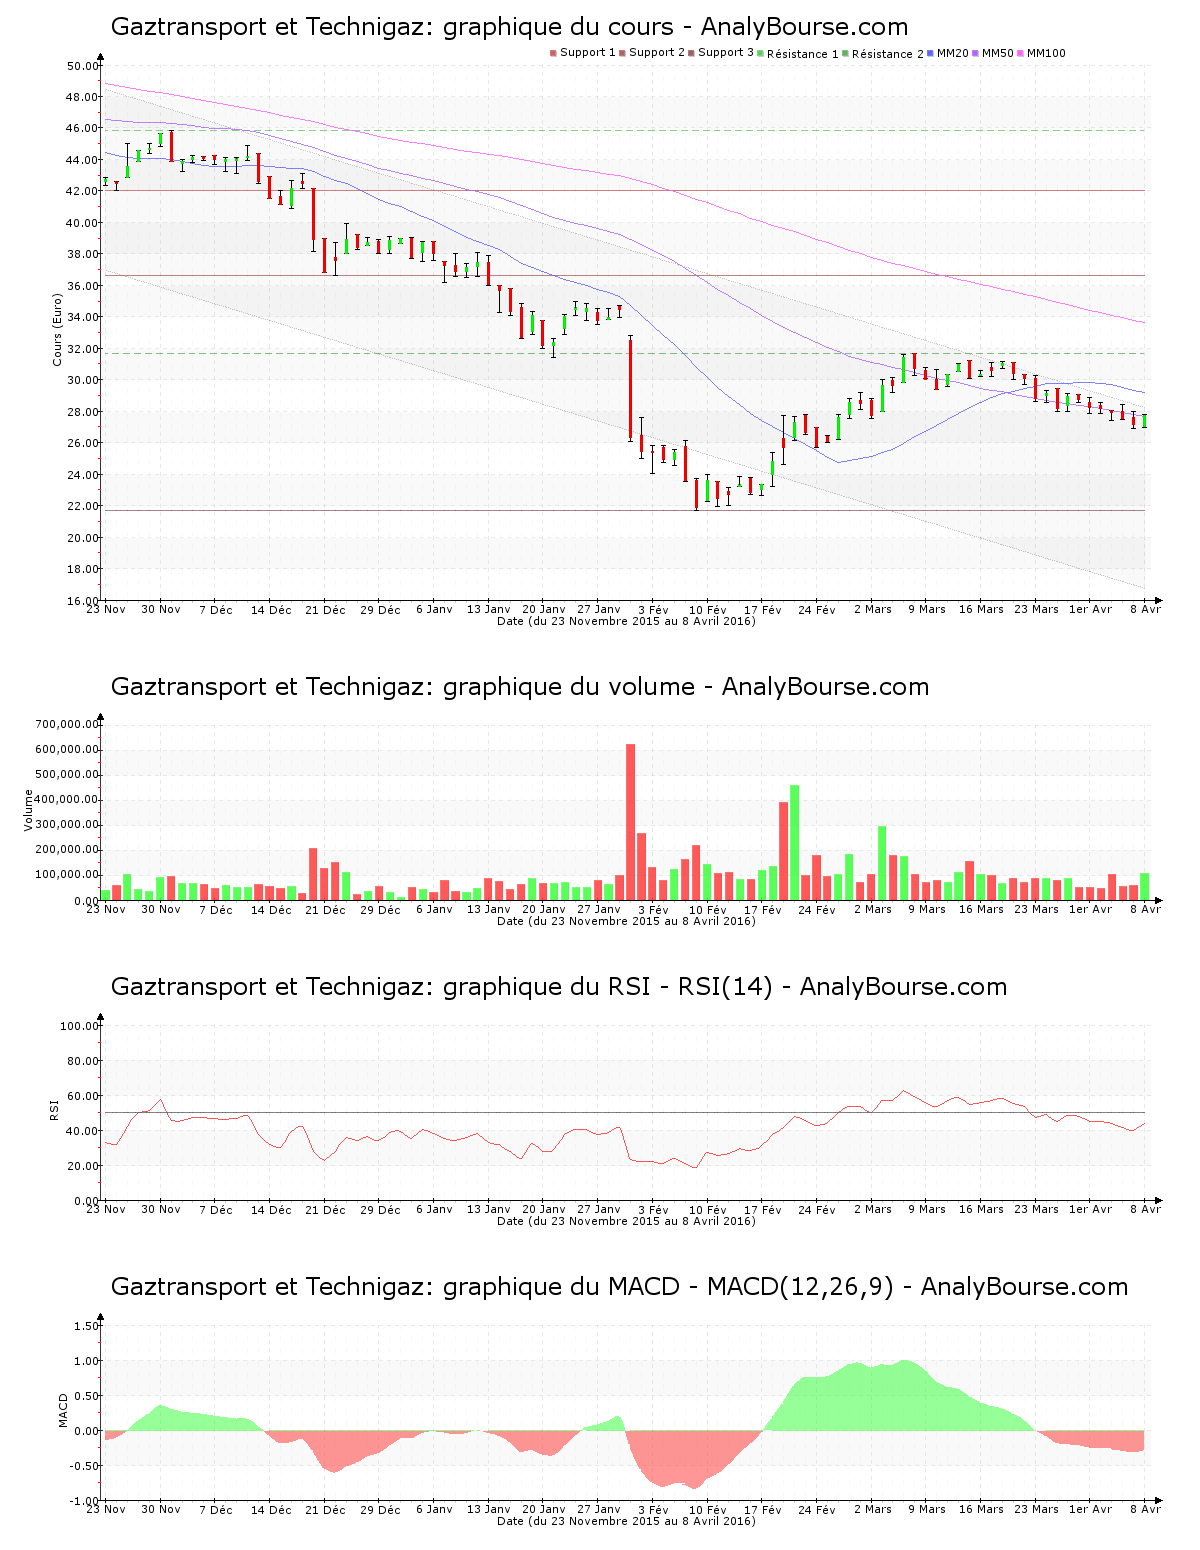Select the Support 3 legend label
Screen dimensions: 1200x1550
[726, 53]
